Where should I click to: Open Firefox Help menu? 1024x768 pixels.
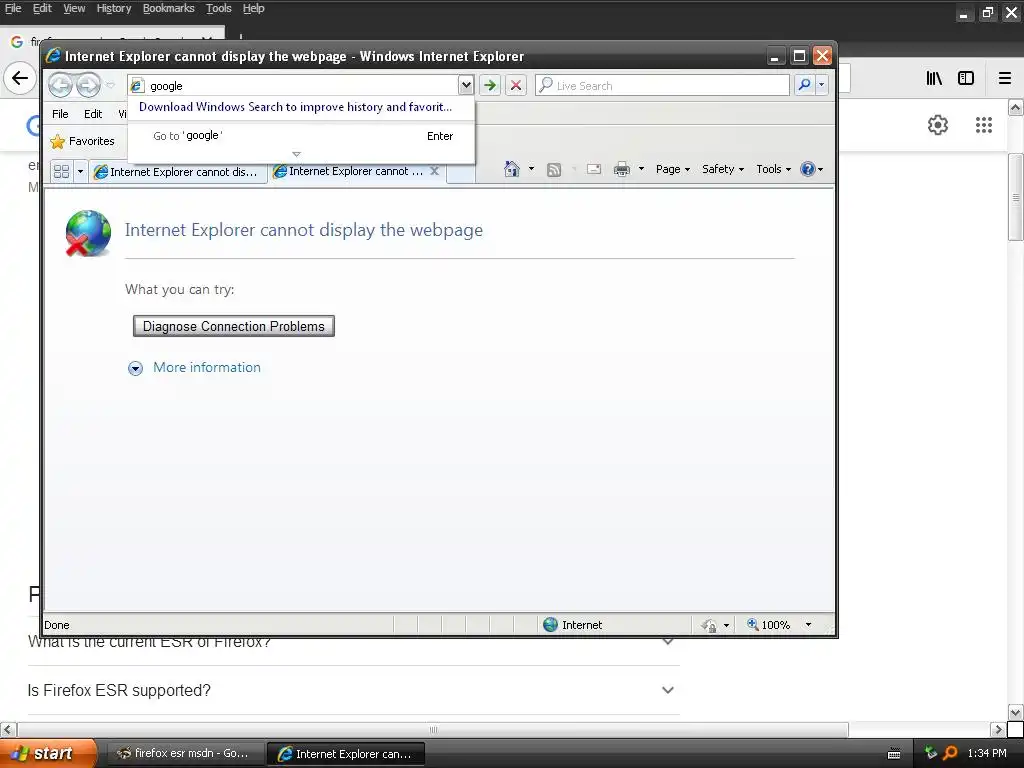point(253,8)
